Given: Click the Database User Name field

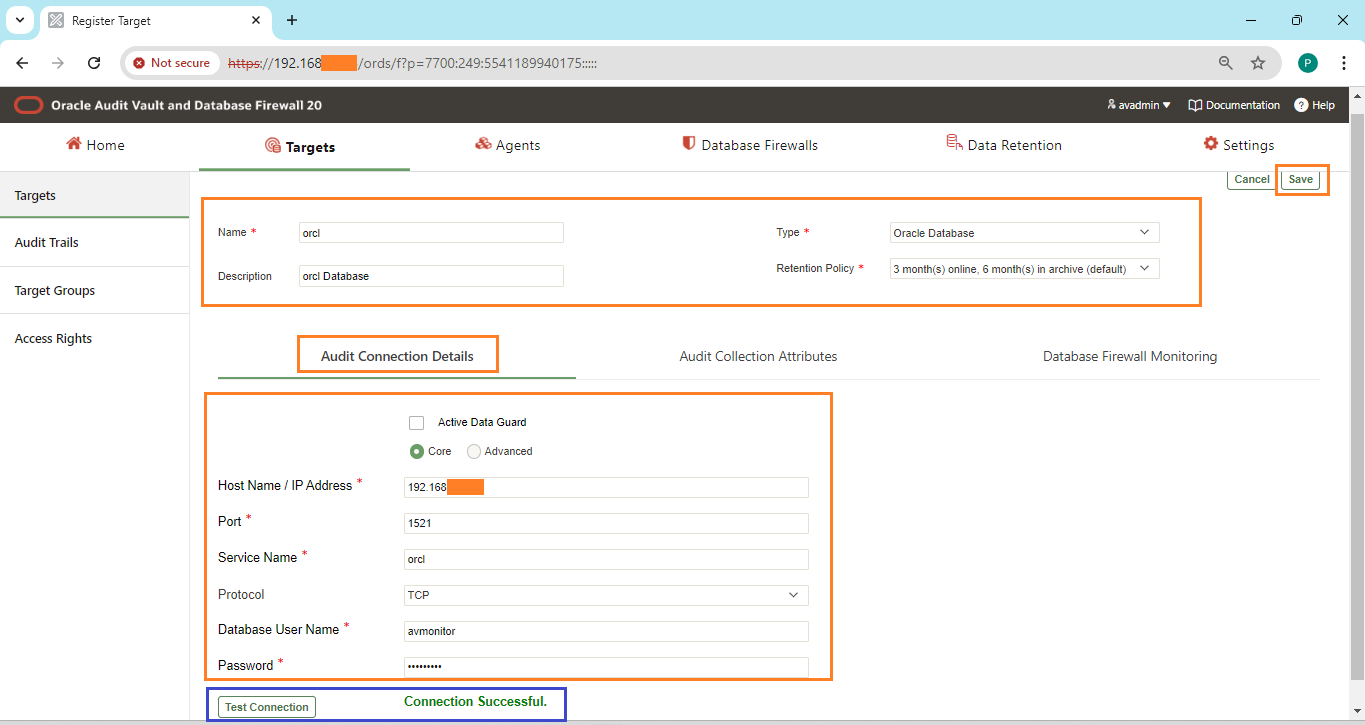Looking at the screenshot, I should pyautogui.click(x=606, y=631).
